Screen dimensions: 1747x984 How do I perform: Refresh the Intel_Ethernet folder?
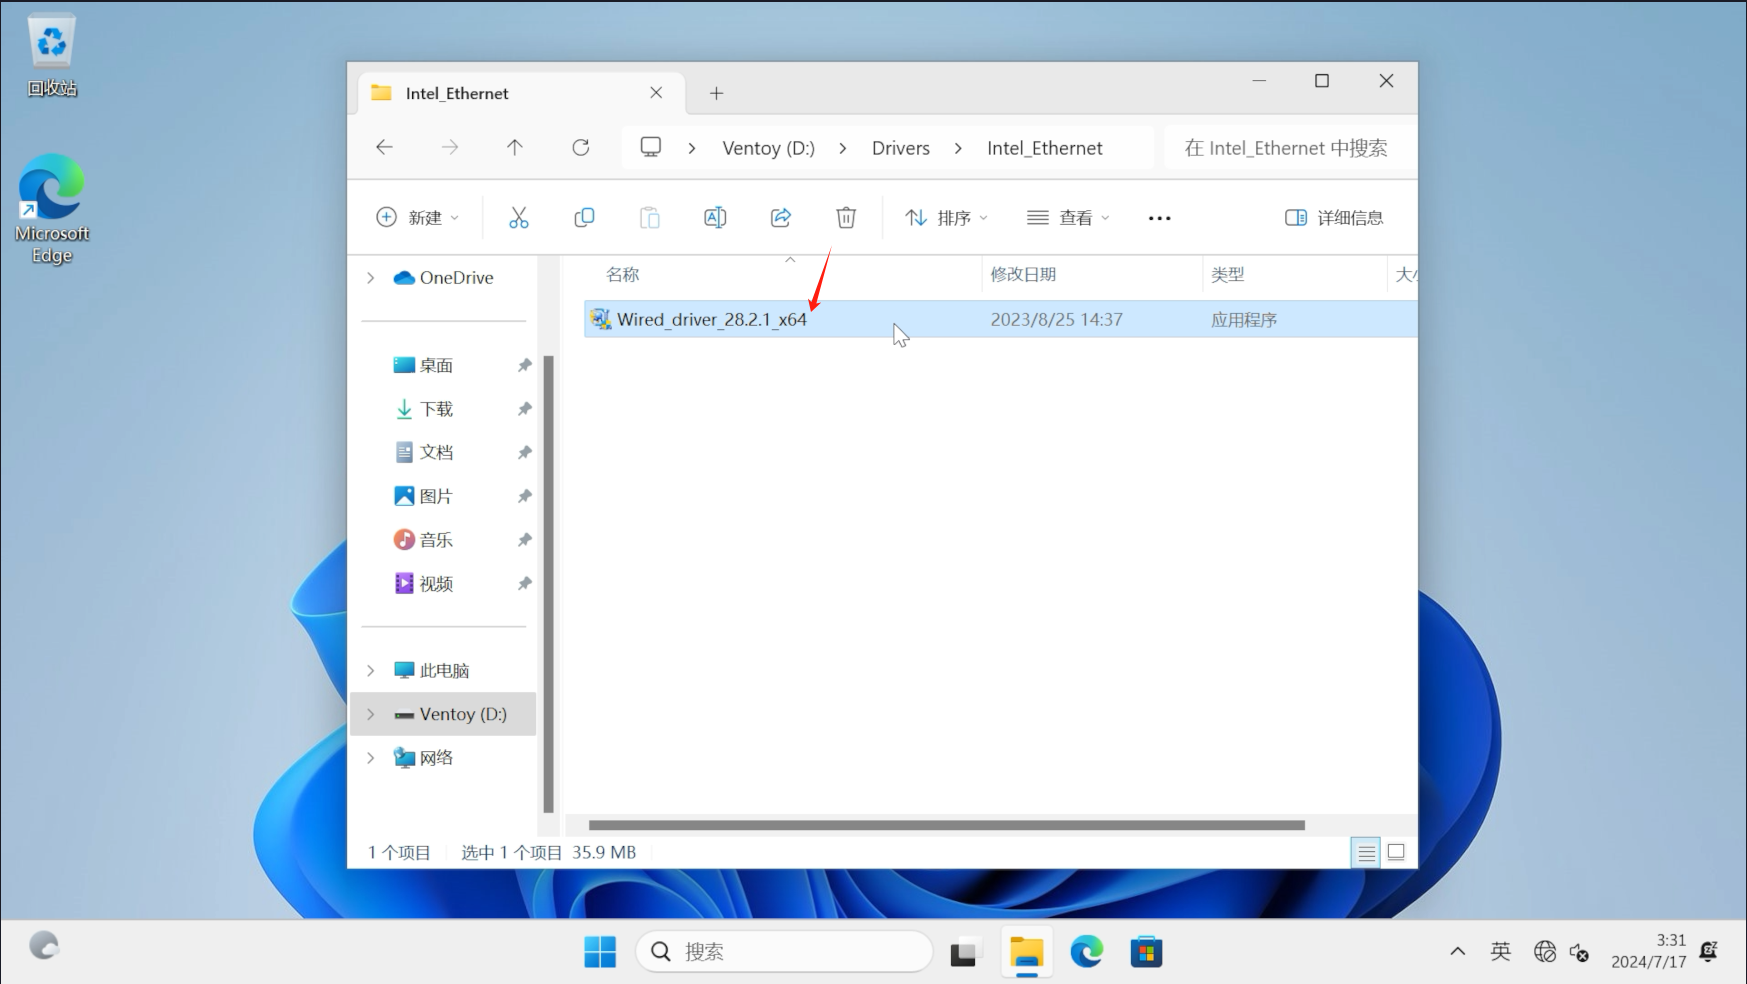pos(581,148)
